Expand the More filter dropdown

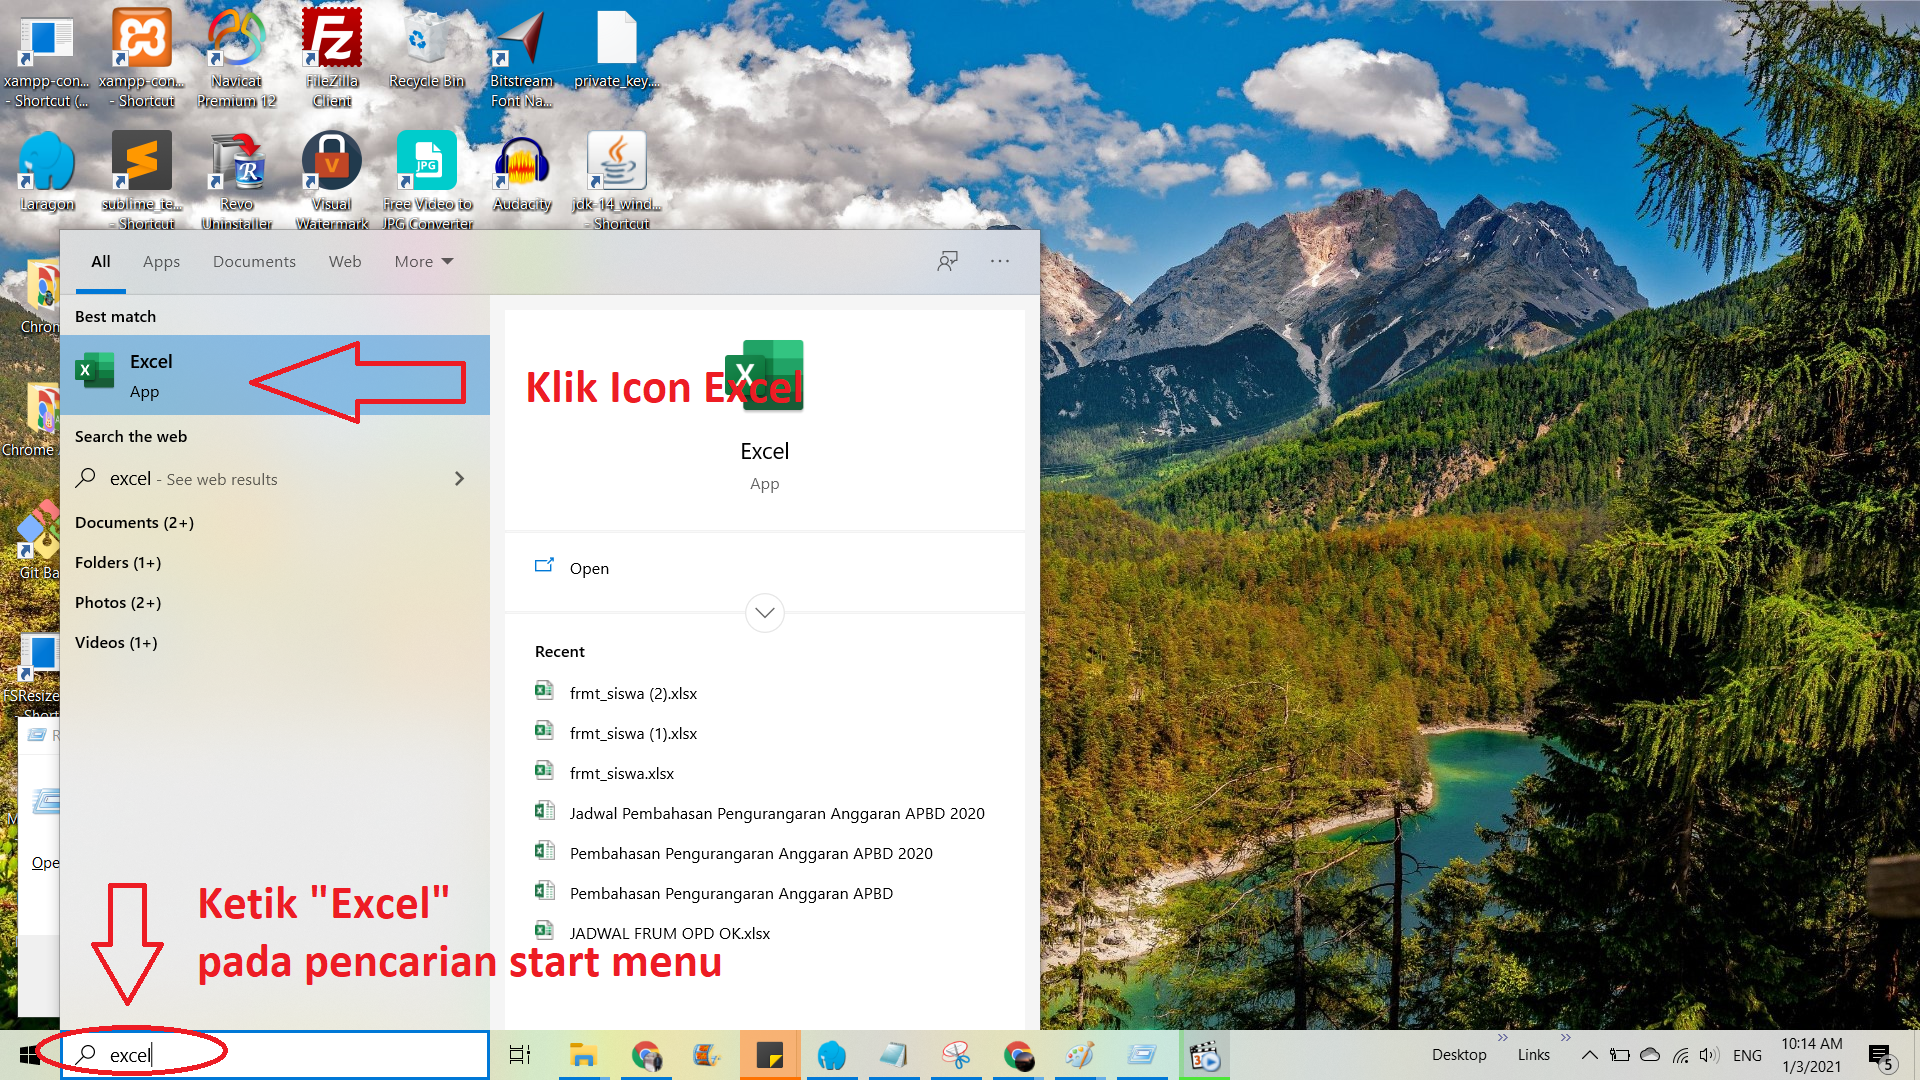tap(423, 261)
